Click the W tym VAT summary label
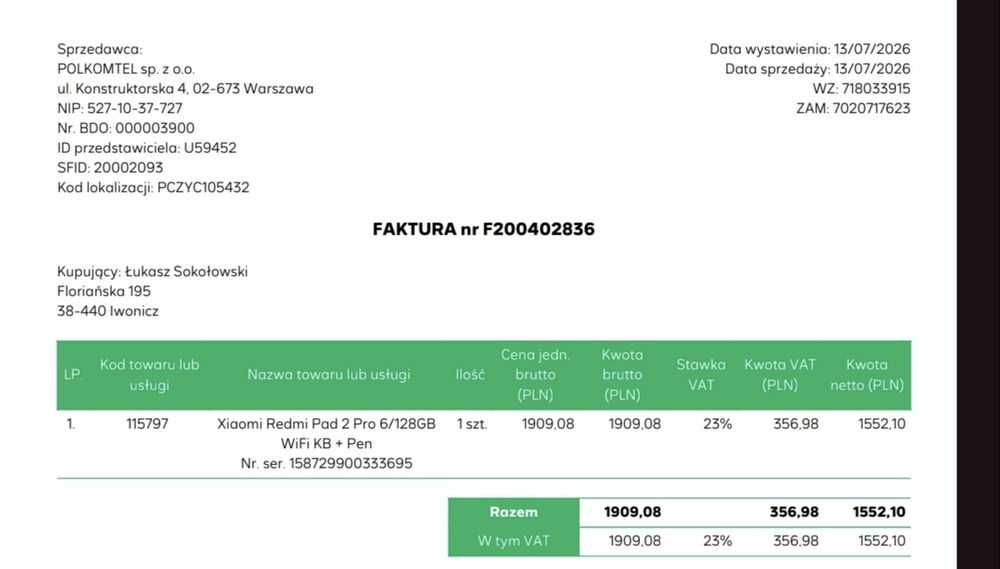Viewport: 1000px width, 569px height. coord(513,541)
